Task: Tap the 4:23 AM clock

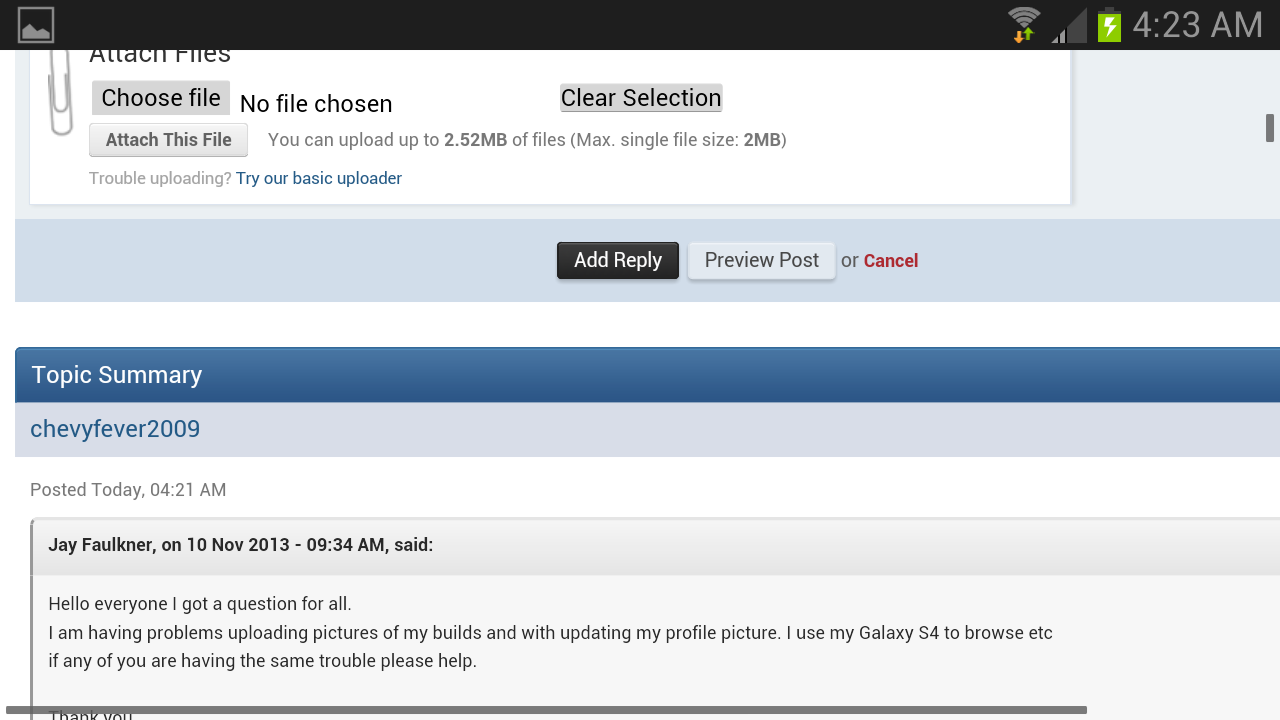Action: click(x=1198, y=25)
